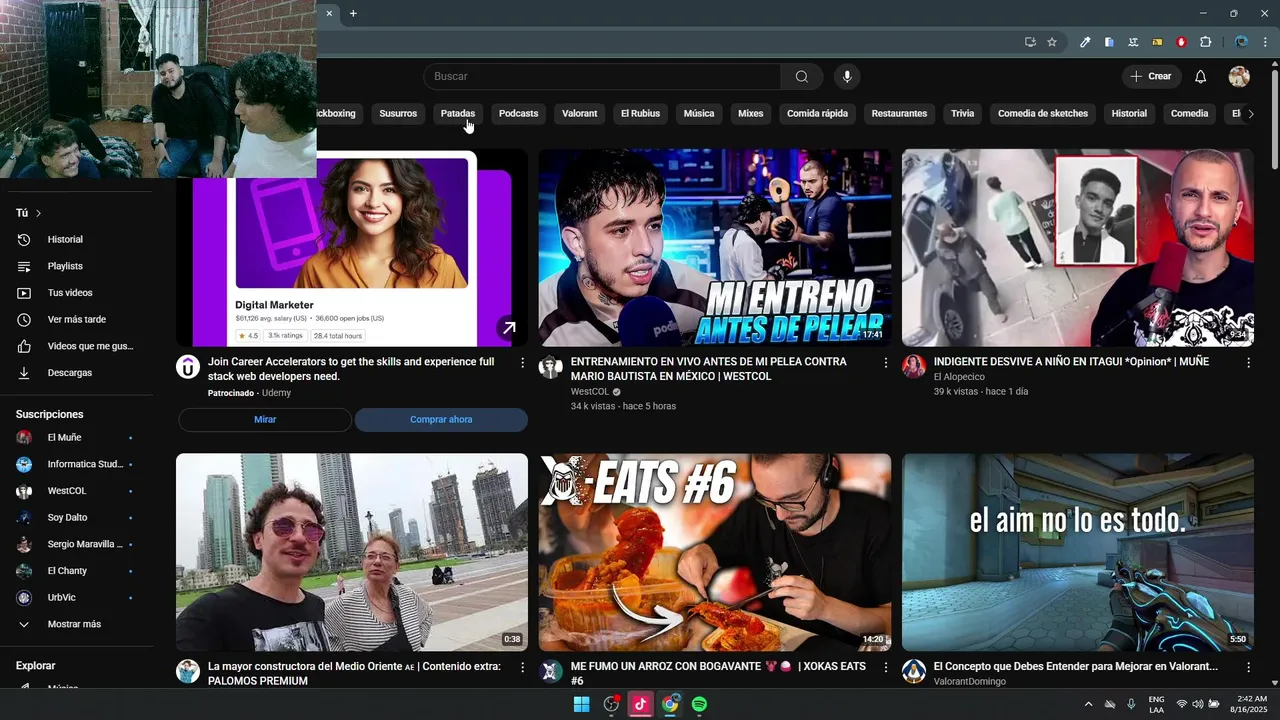Open Windows Start menu
This screenshot has height=720, width=1280.
click(x=581, y=704)
